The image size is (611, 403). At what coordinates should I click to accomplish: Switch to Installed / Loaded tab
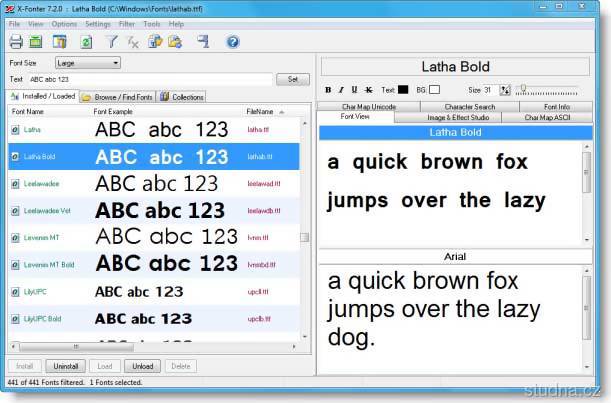pos(43,96)
